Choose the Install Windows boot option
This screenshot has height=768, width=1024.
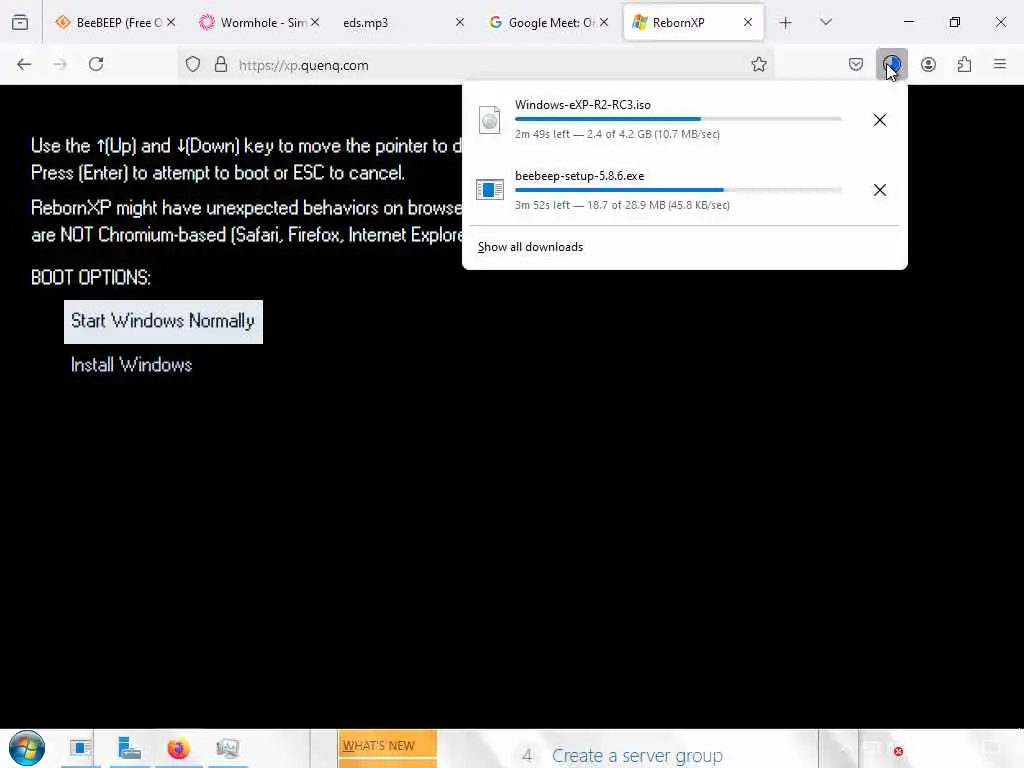coord(131,364)
